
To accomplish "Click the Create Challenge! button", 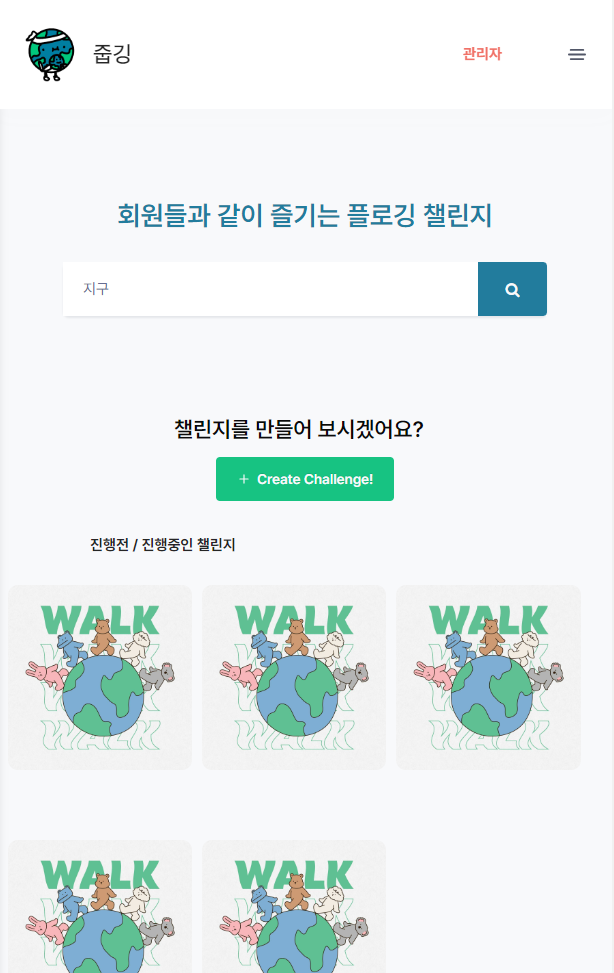I will pos(305,479).
